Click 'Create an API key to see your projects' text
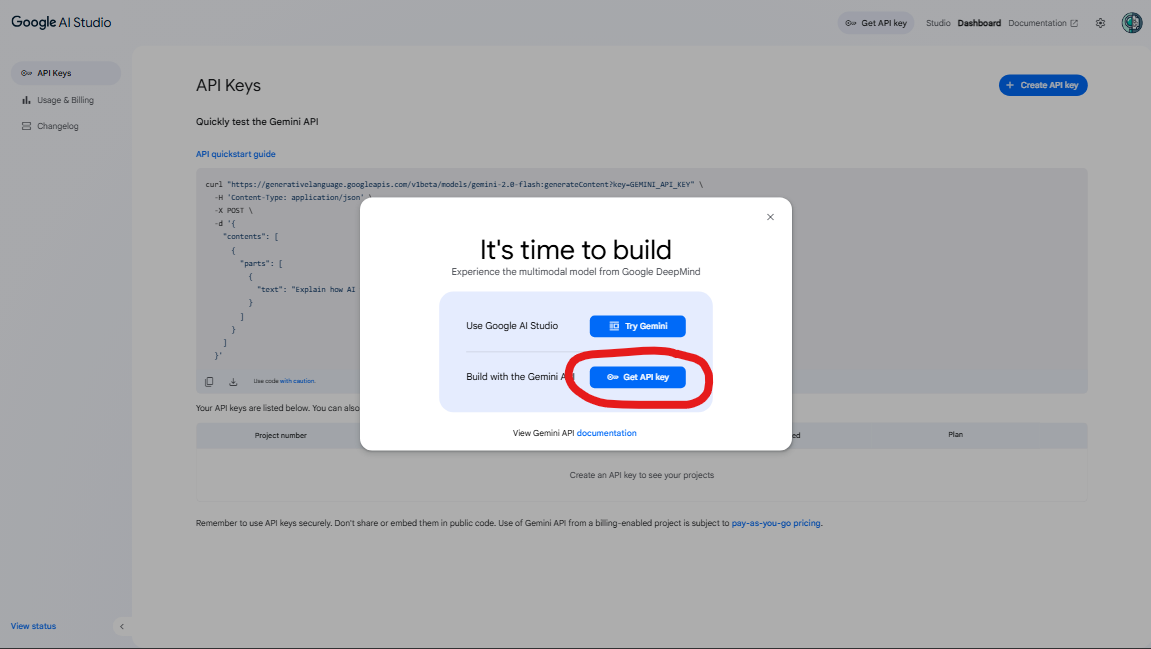 [642, 475]
